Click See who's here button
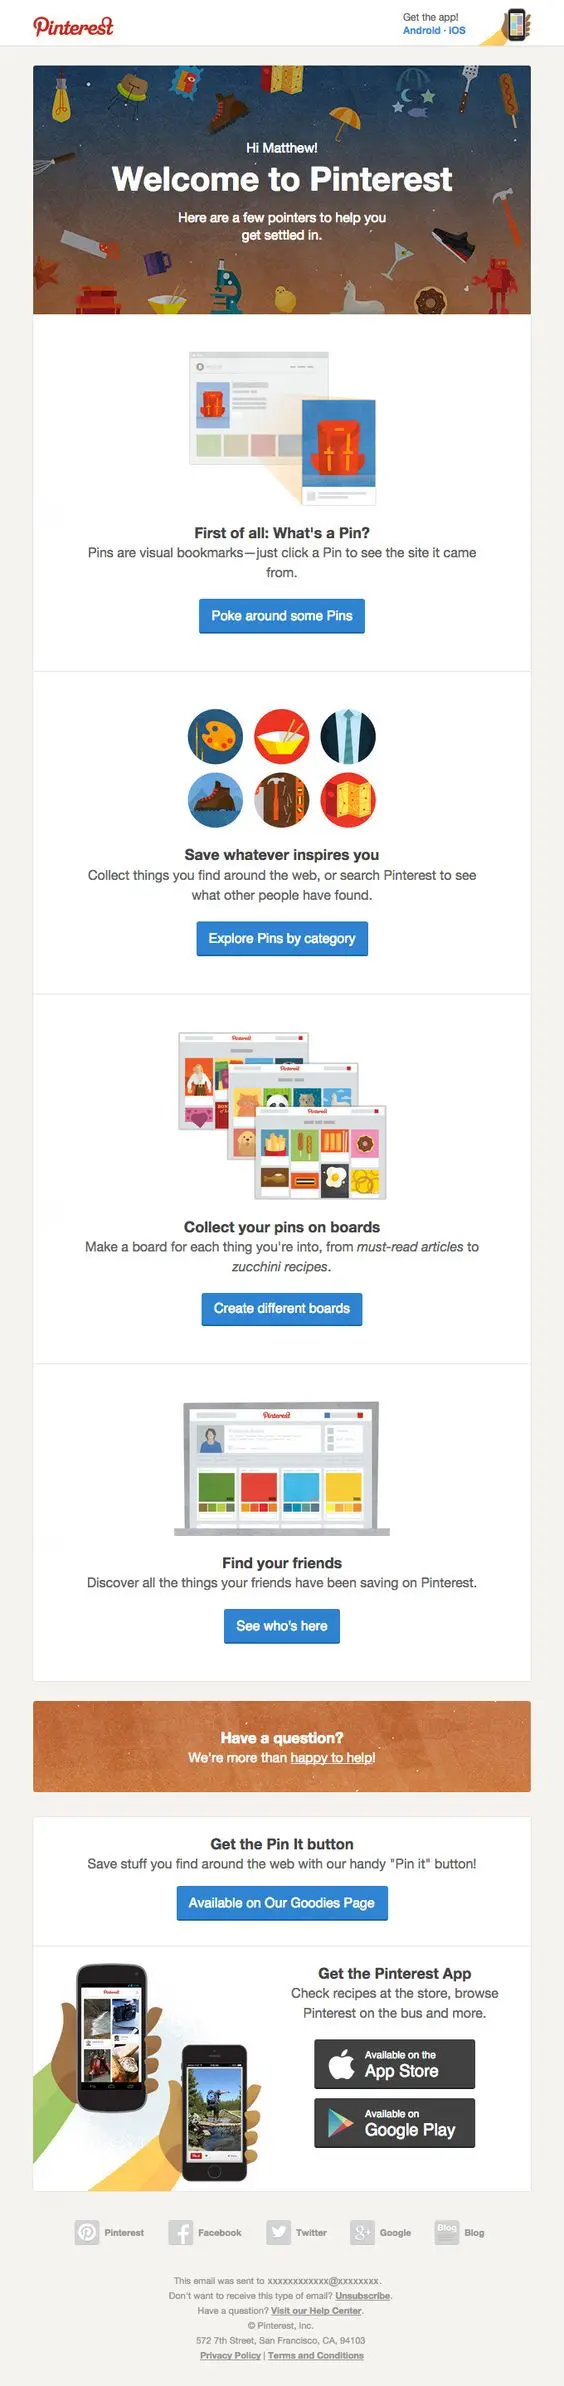Viewport: 564px width, 2386px height. [282, 1626]
